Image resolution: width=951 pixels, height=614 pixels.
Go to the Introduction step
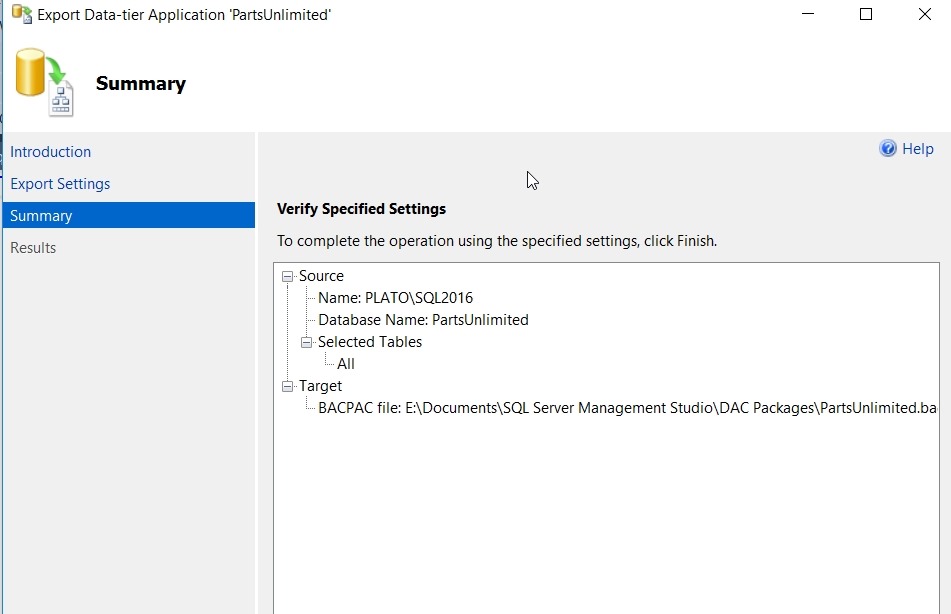click(x=51, y=152)
